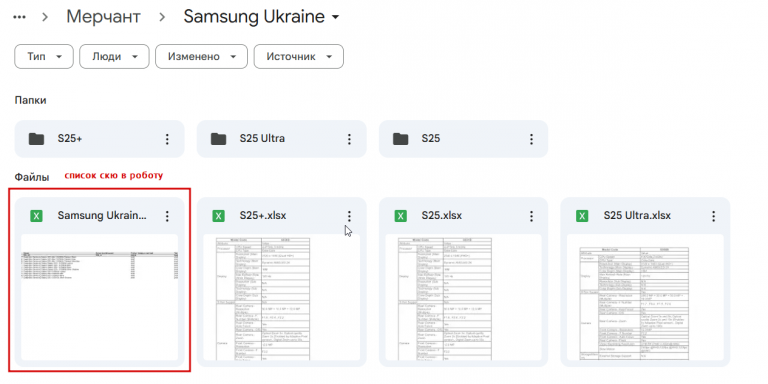Open three-dot menu of S25.xlsx file
This screenshot has height=384, width=768.
click(x=531, y=216)
